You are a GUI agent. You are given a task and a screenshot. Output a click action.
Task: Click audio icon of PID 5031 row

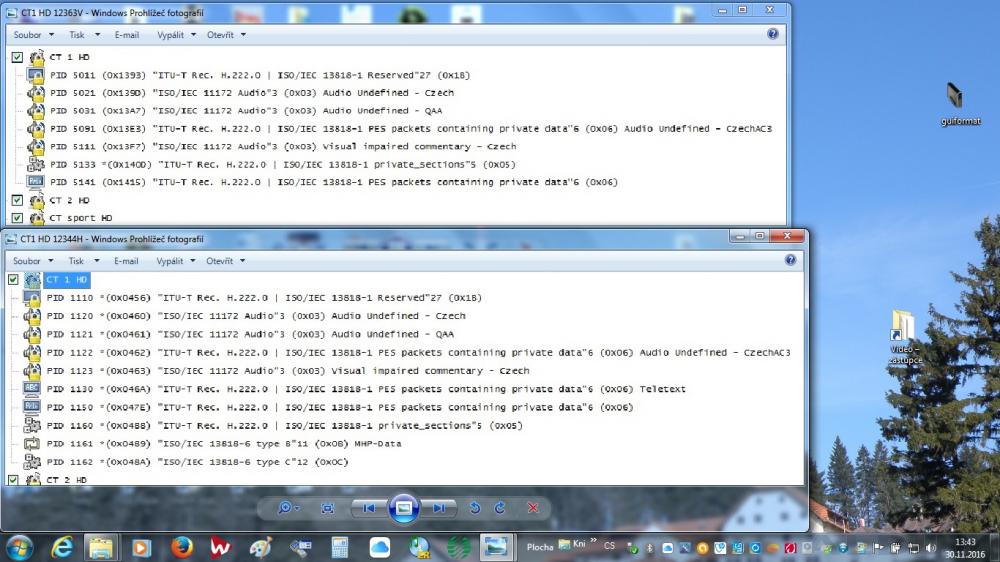[x=36, y=111]
